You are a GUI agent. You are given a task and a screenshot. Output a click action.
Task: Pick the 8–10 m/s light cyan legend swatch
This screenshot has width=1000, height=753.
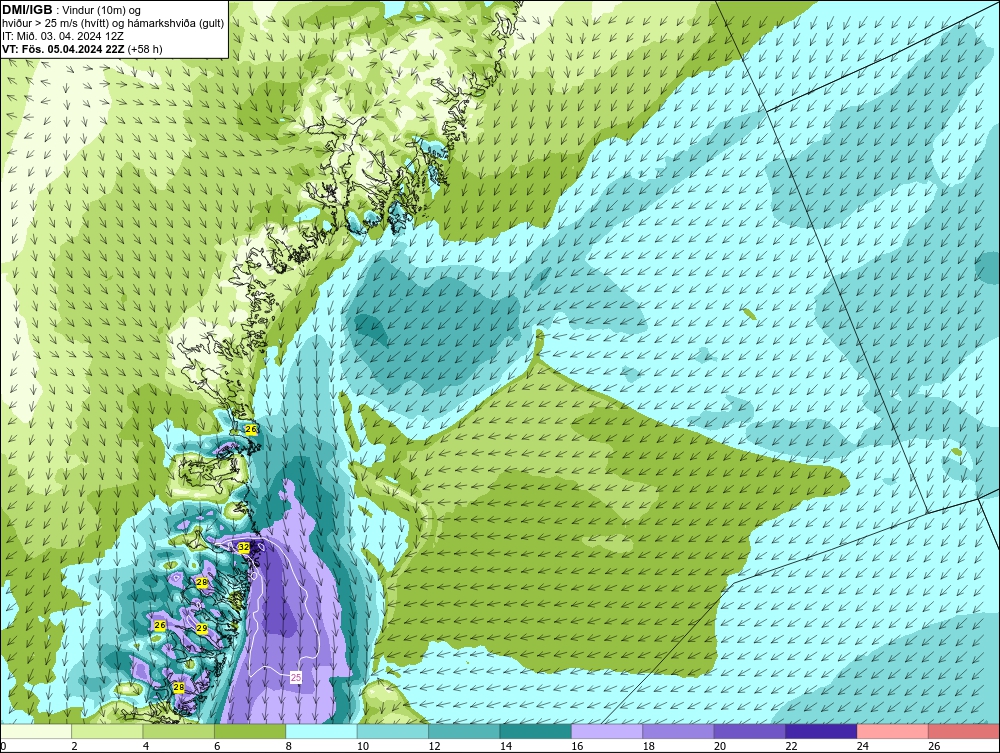click(321, 731)
